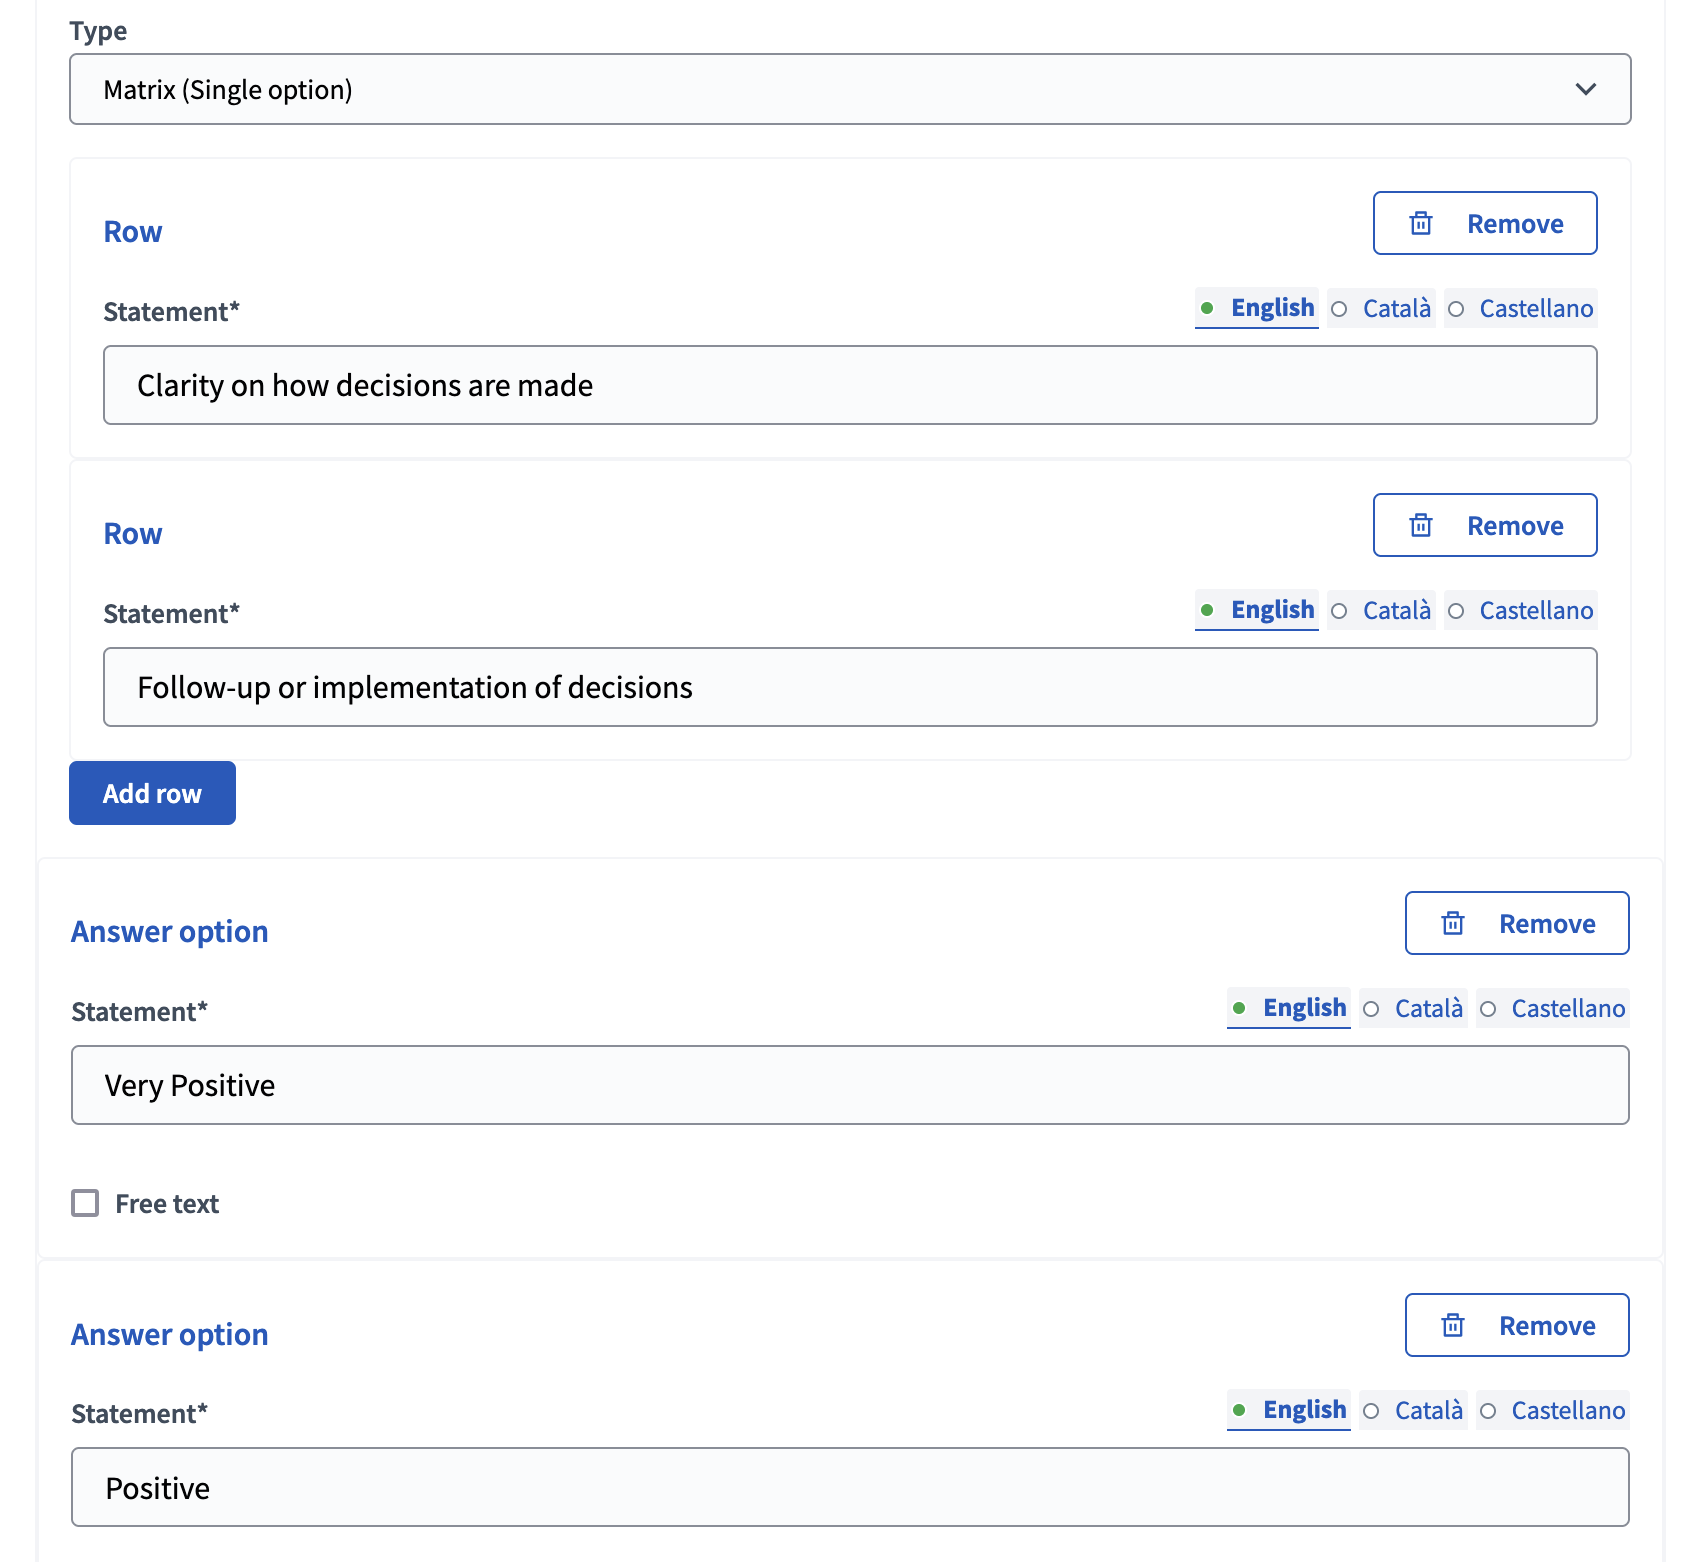Click the trash icon in the first Row's Remove button
The image size is (1708, 1562).
[1421, 223]
